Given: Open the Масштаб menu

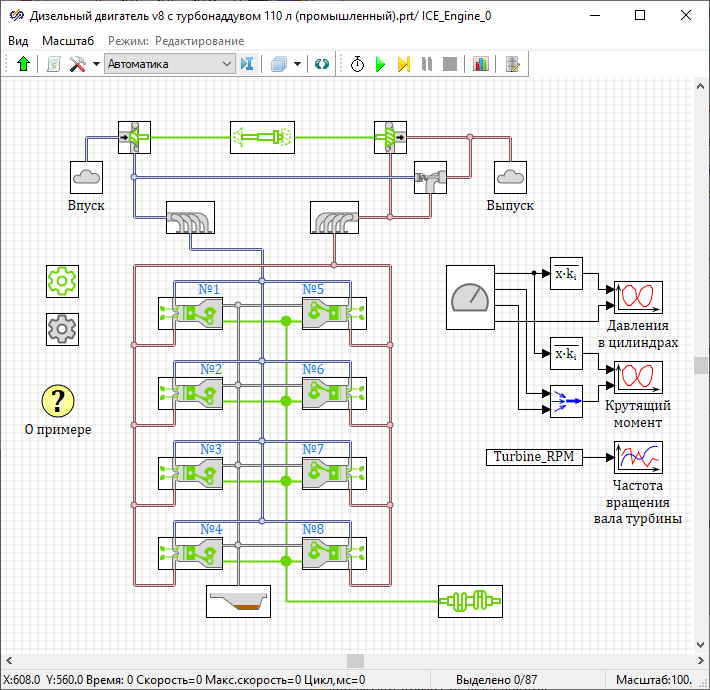Looking at the screenshot, I should coord(68,41).
